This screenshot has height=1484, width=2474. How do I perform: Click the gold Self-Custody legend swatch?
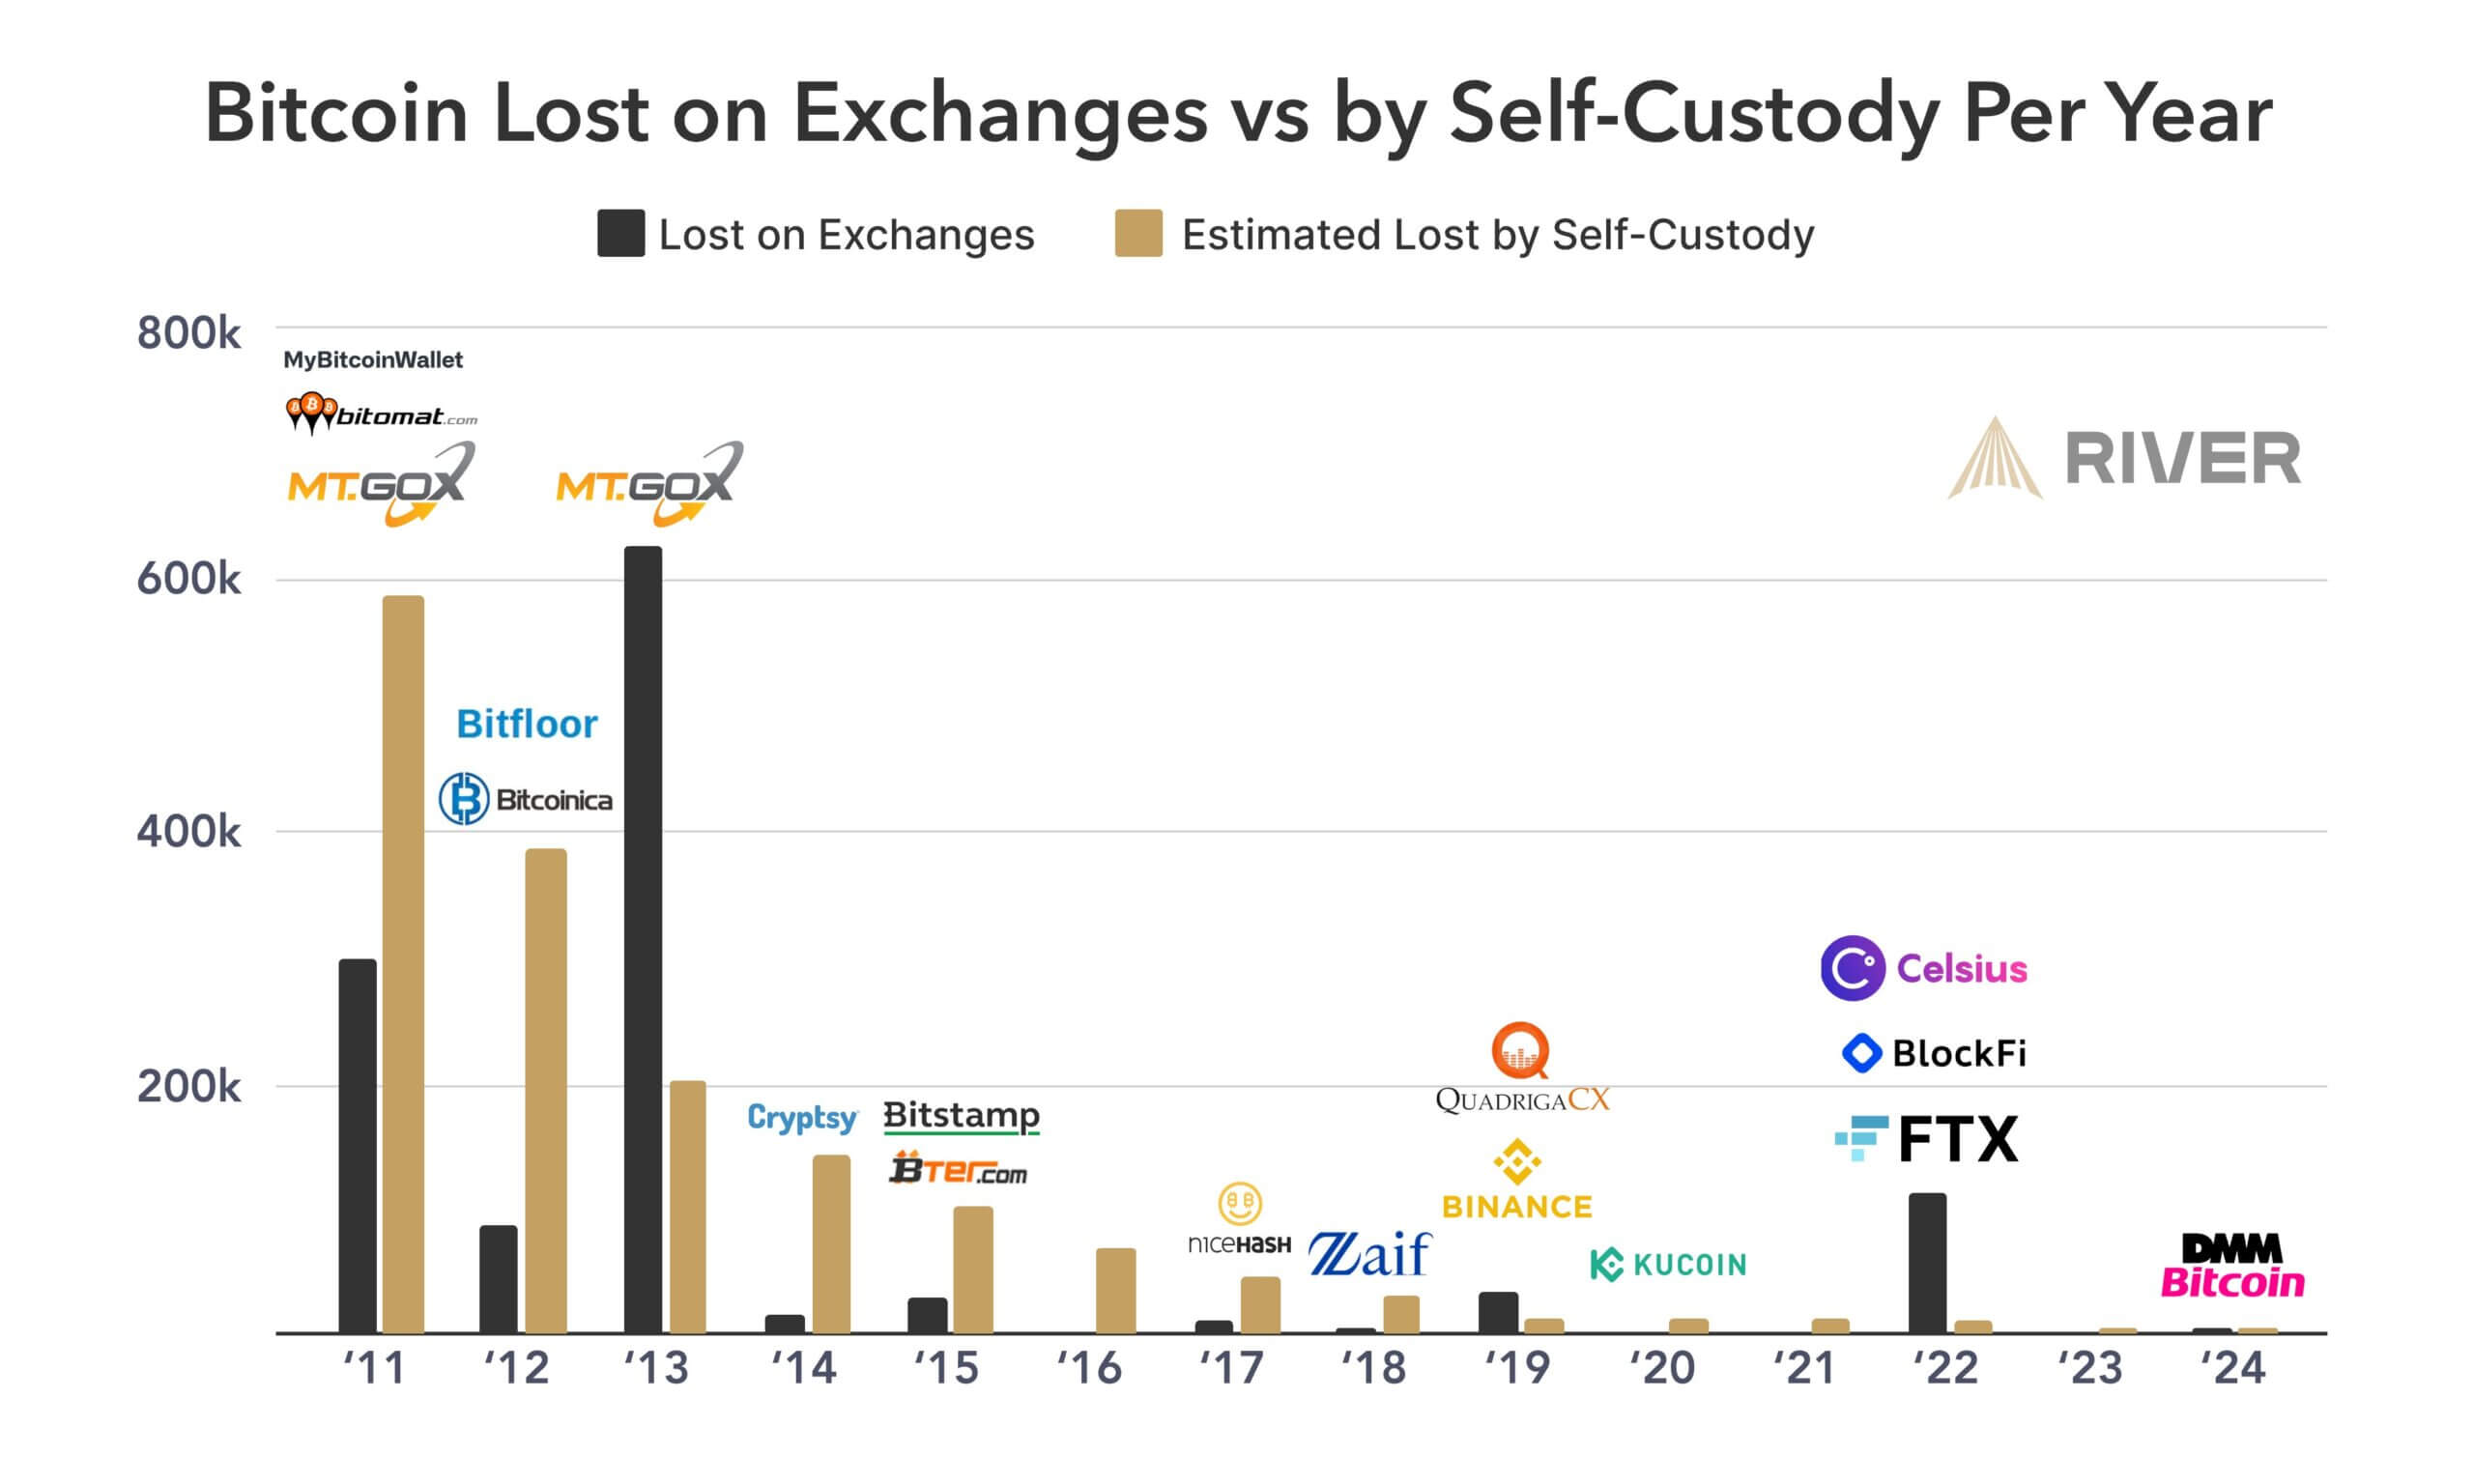(1138, 233)
